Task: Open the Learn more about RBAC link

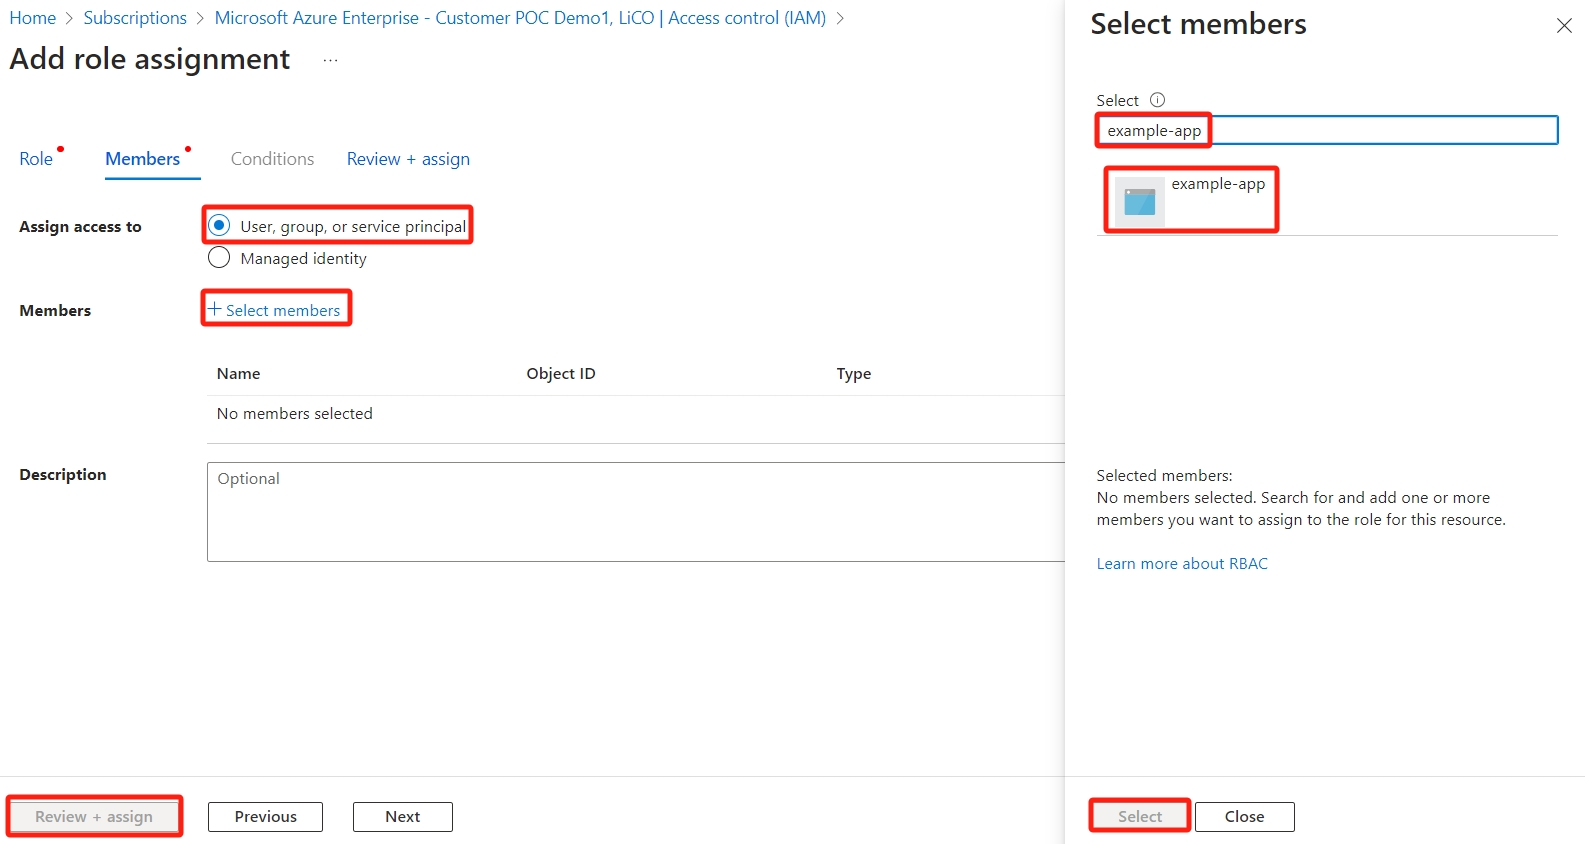Action: point(1182,564)
